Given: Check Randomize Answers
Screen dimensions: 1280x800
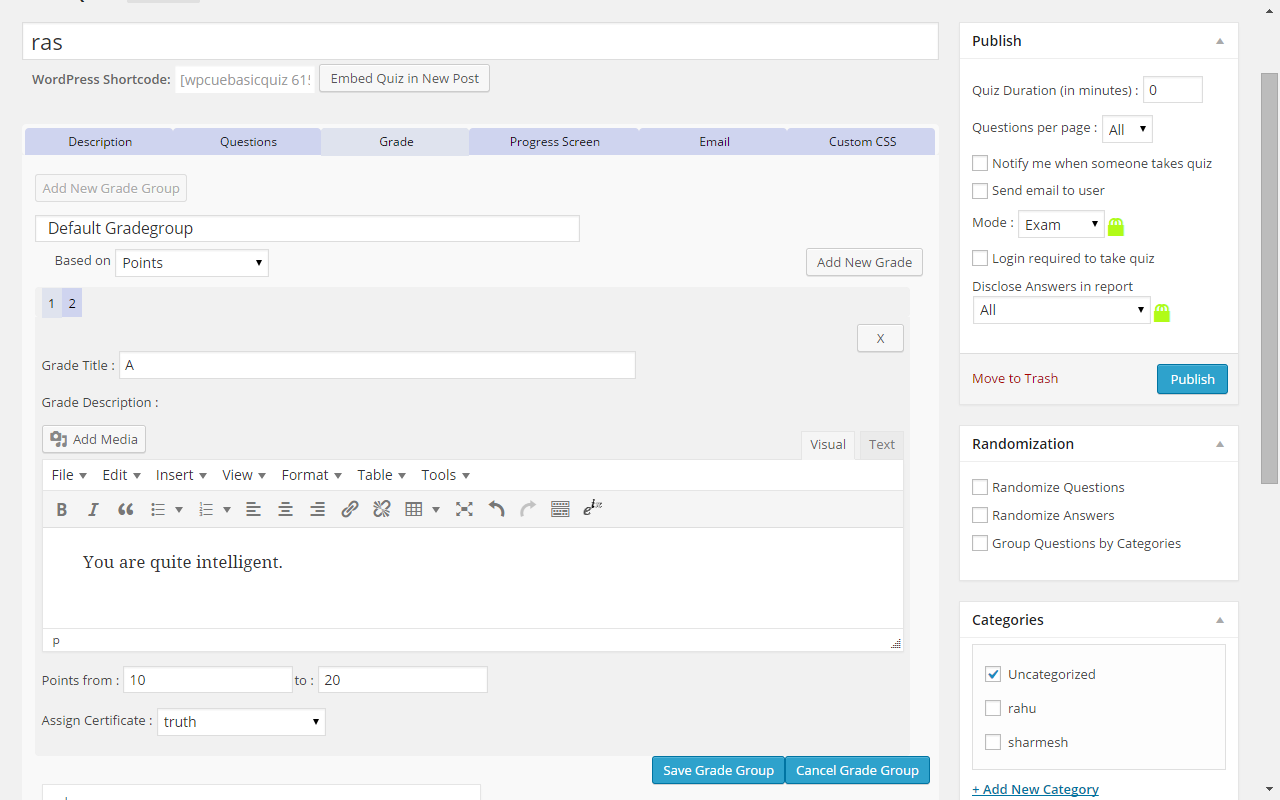Looking at the screenshot, I should click(x=980, y=515).
